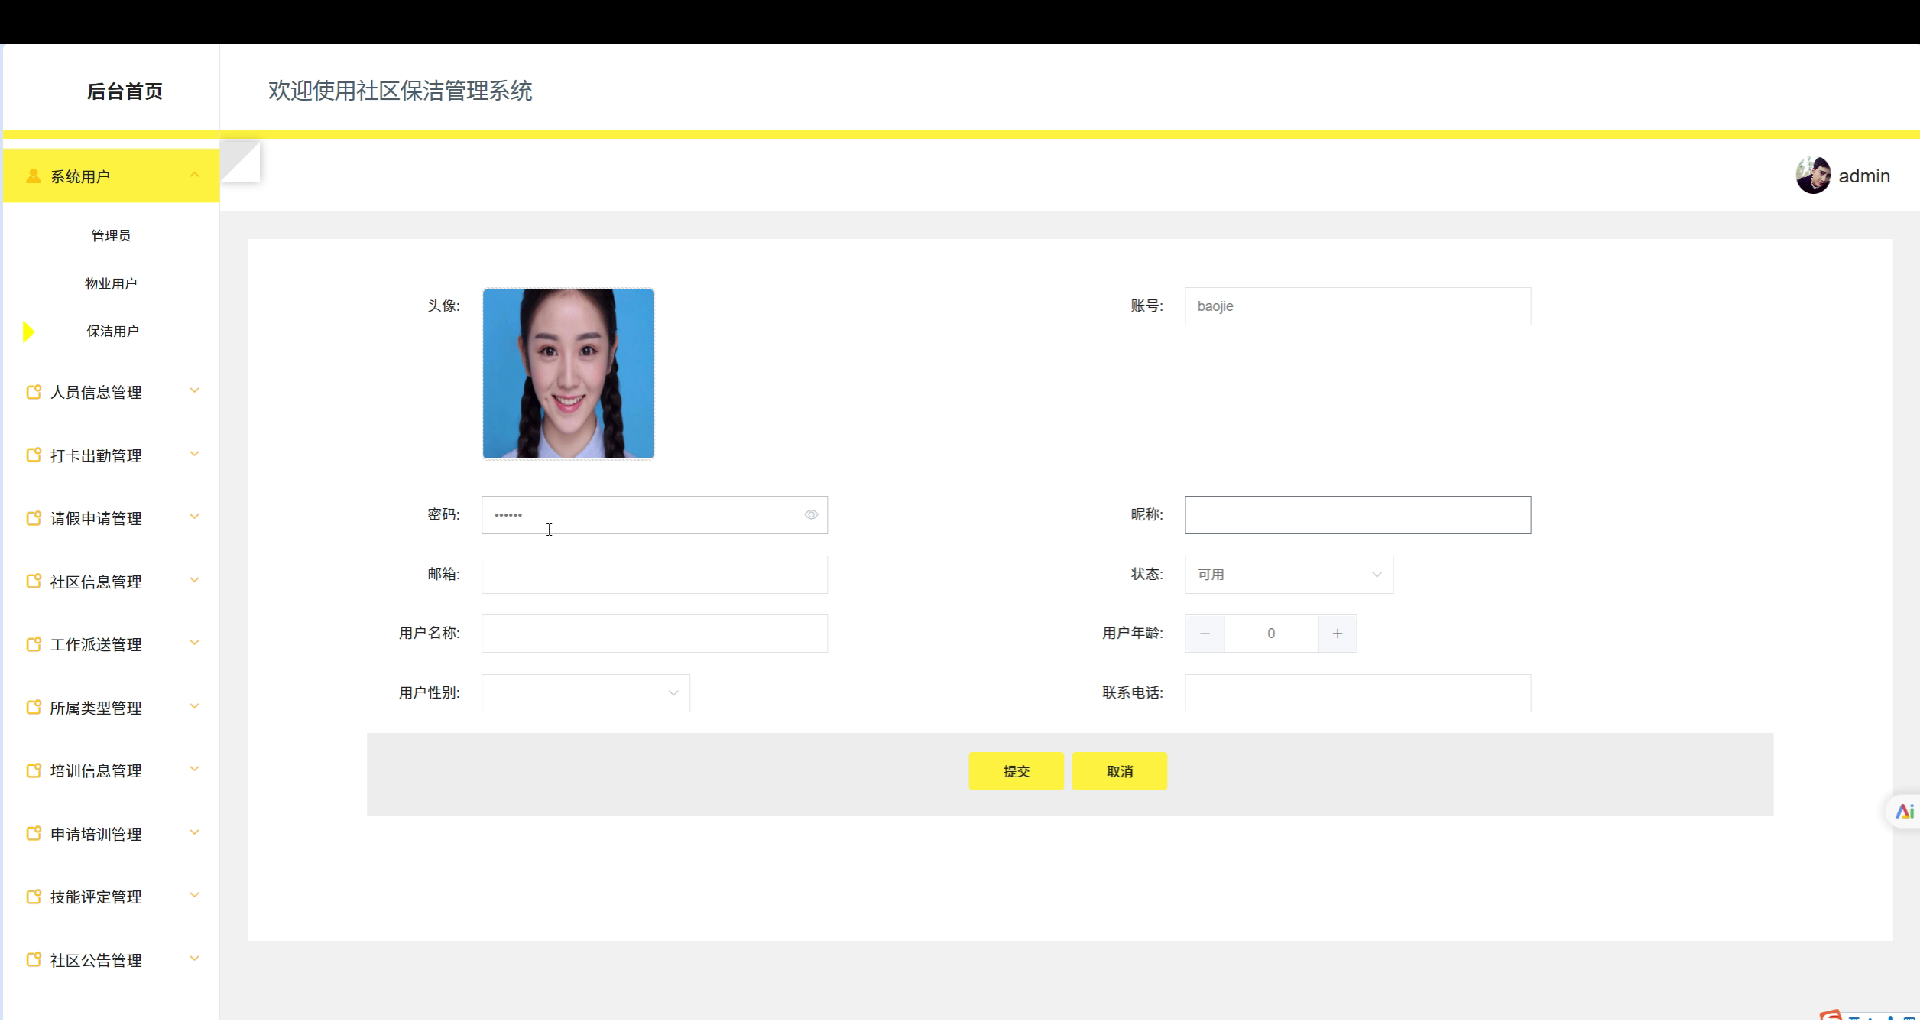Open the floating Ai assistant icon
1920x1020 pixels.
pos(1904,811)
